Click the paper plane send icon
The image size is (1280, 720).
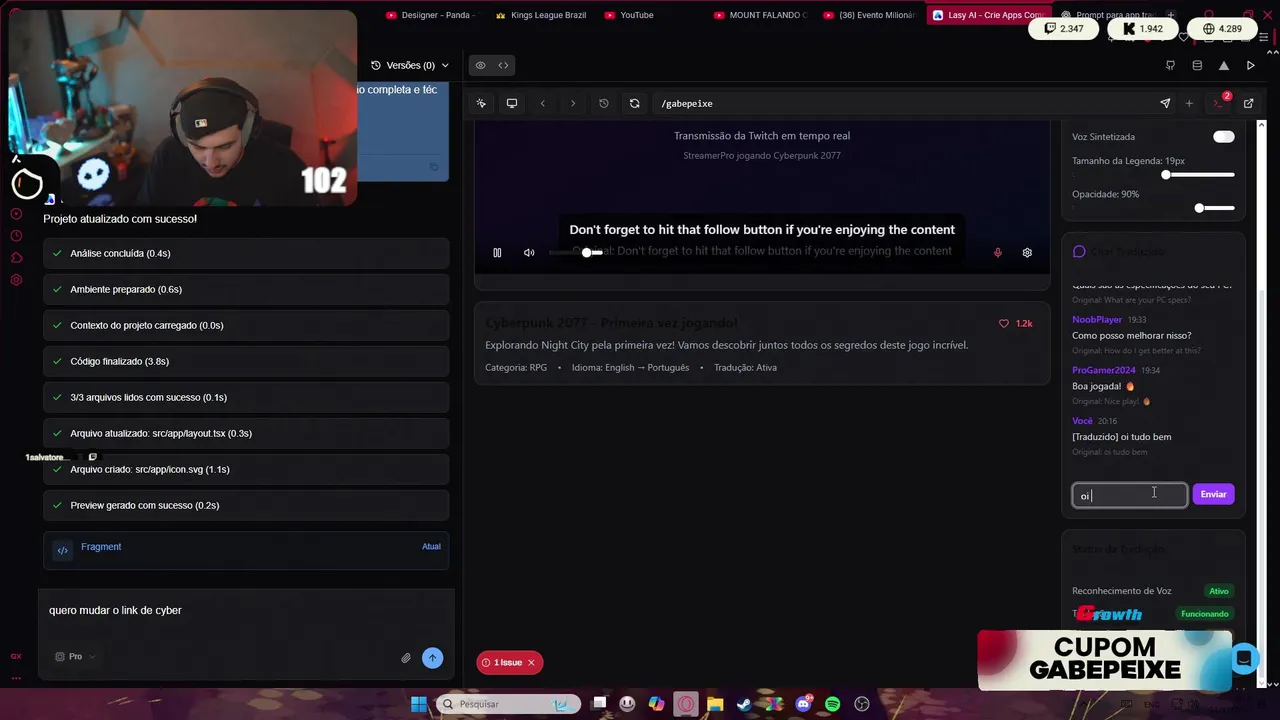pyautogui.click(x=1165, y=103)
